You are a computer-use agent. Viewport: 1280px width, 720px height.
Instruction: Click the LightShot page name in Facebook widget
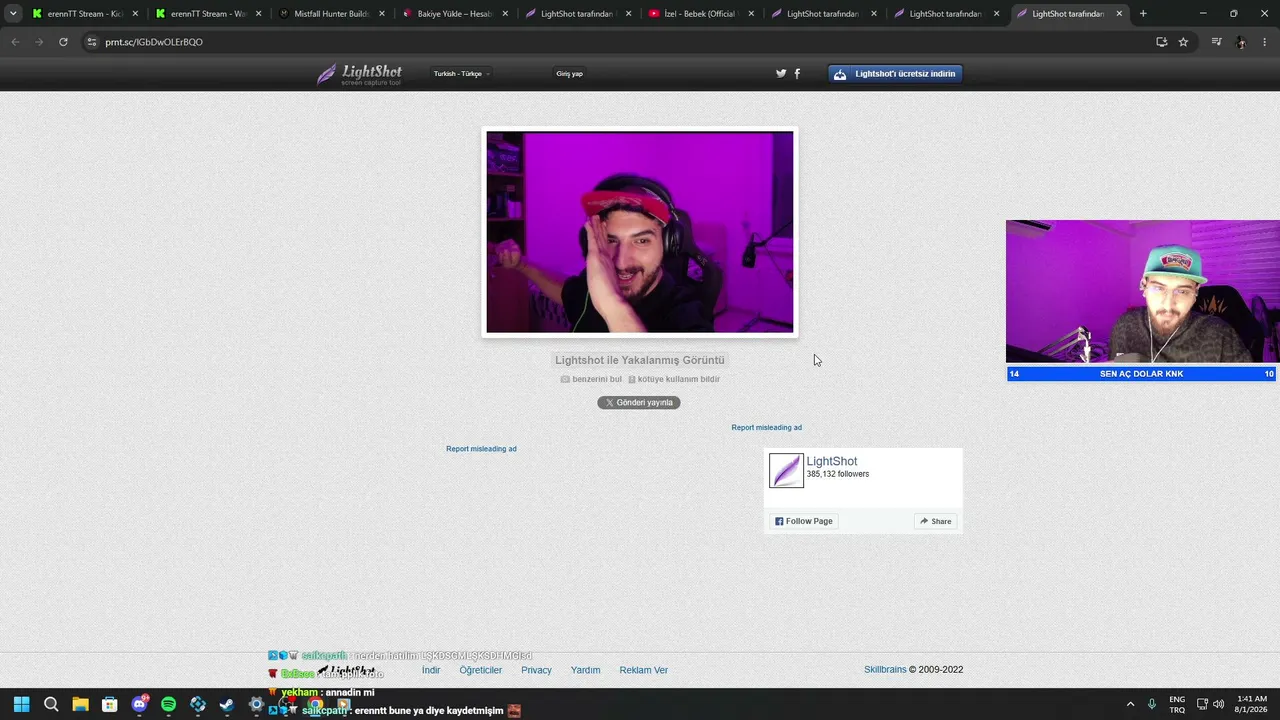pos(832,461)
